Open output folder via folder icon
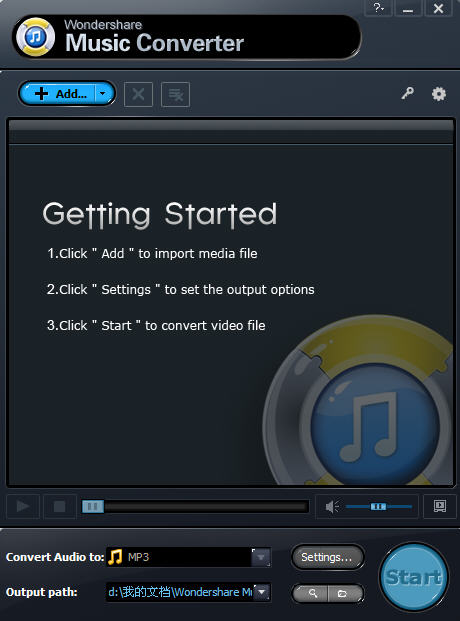460x621 pixels. pos(343,593)
